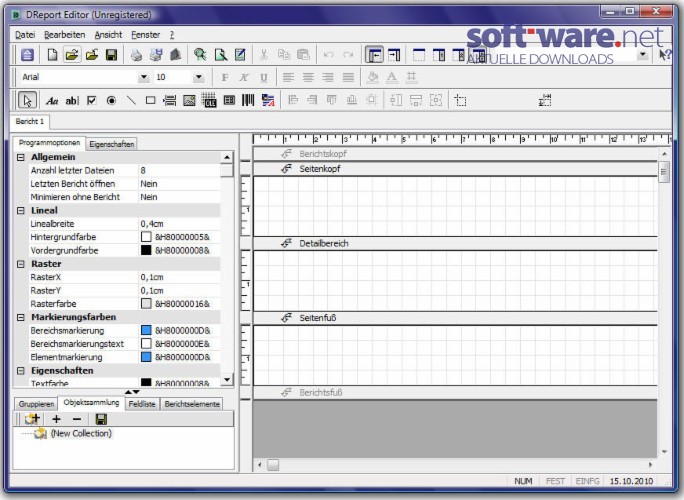
Task: Apply bold formatting with F button
Action: 225,78
